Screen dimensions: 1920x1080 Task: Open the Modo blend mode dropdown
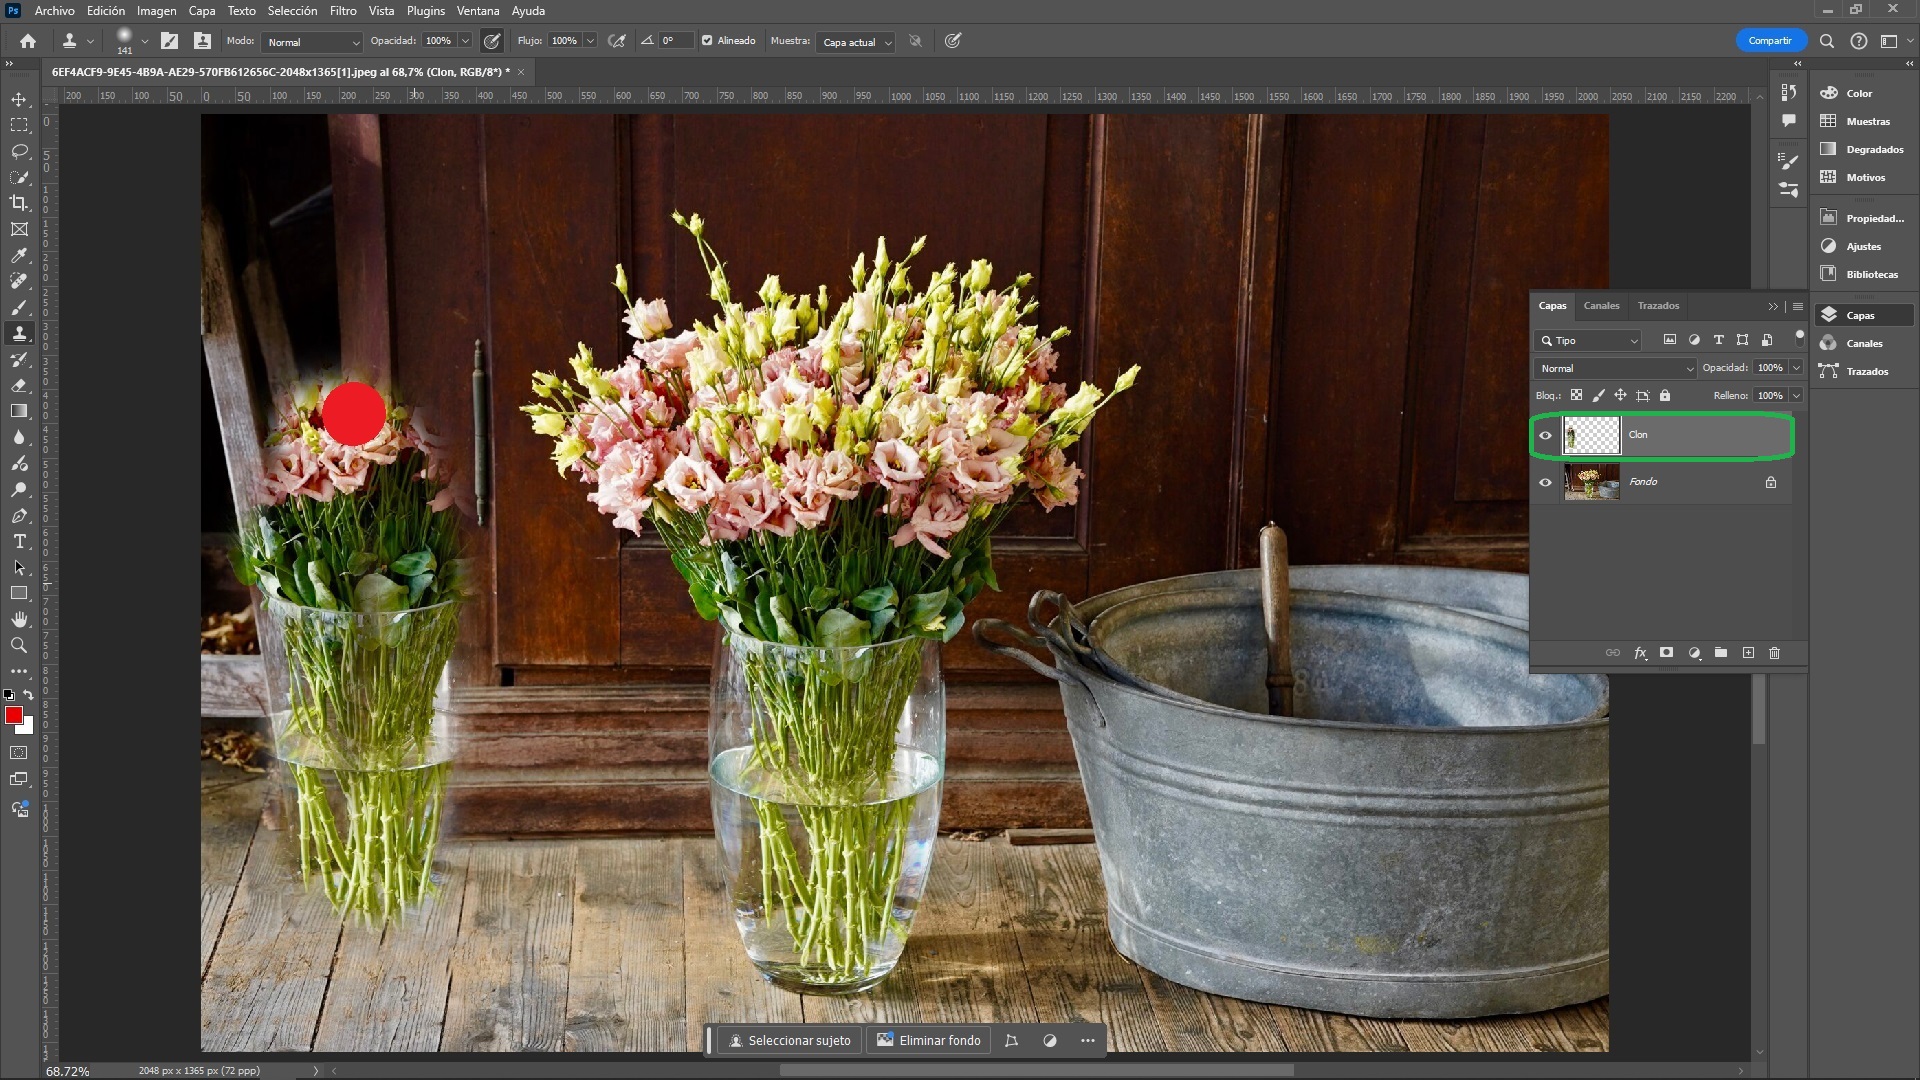click(x=313, y=42)
